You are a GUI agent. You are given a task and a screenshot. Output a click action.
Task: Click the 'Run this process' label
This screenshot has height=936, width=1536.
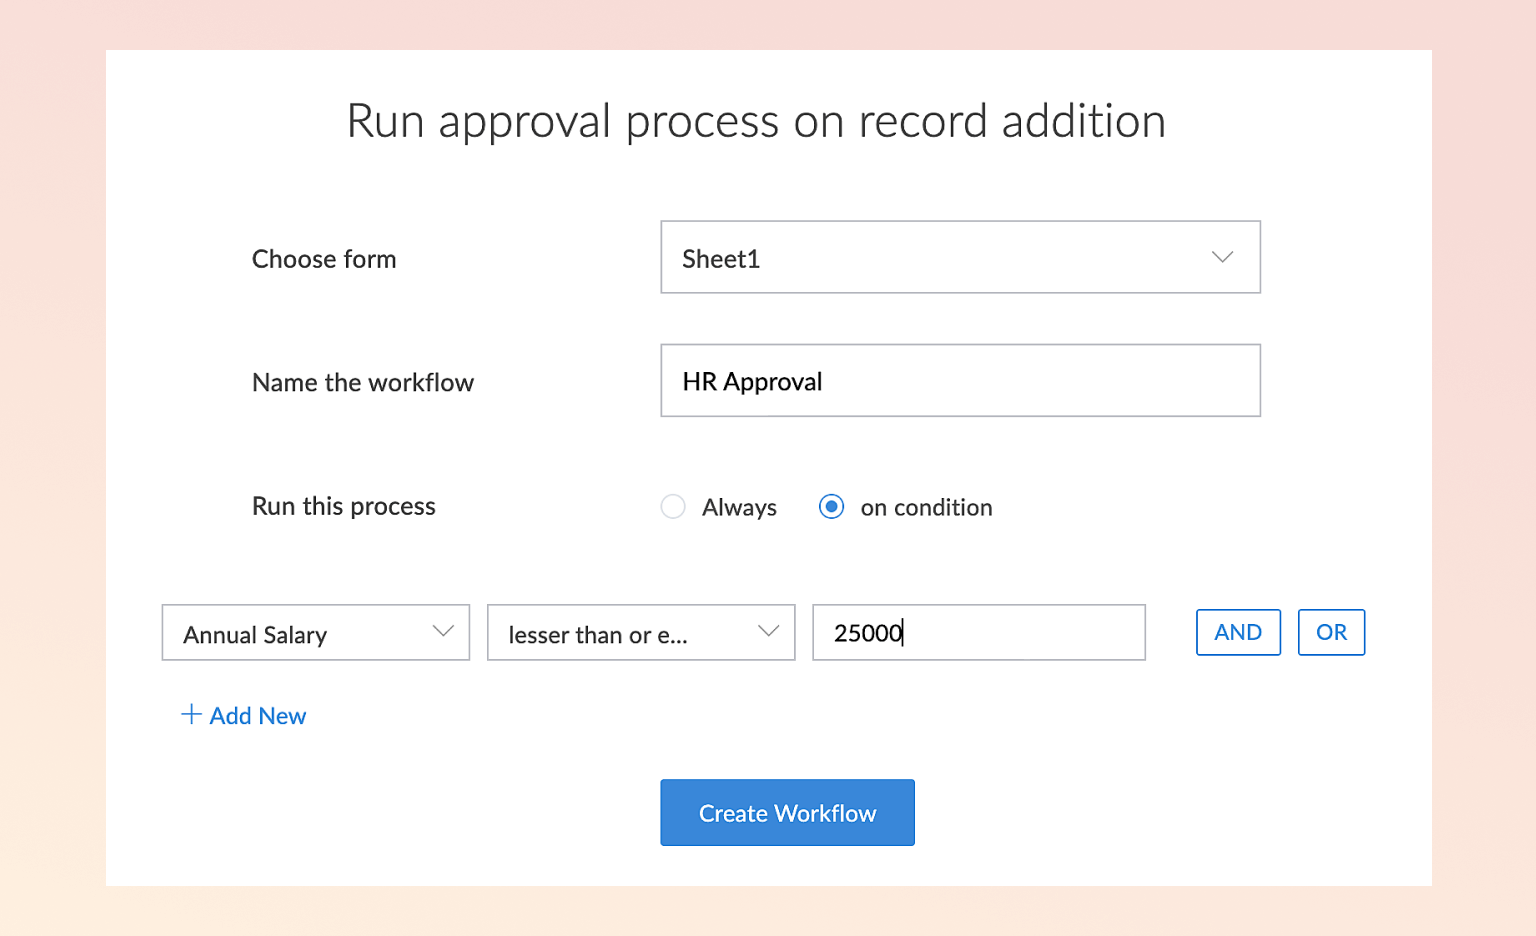(x=344, y=506)
